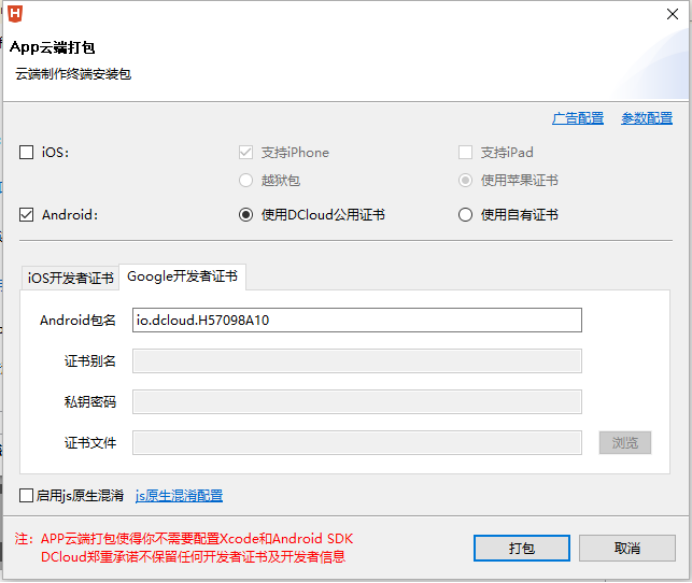Switch to the iOS开发者证书 tab
The image size is (692, 583).
tap(70, 278)
